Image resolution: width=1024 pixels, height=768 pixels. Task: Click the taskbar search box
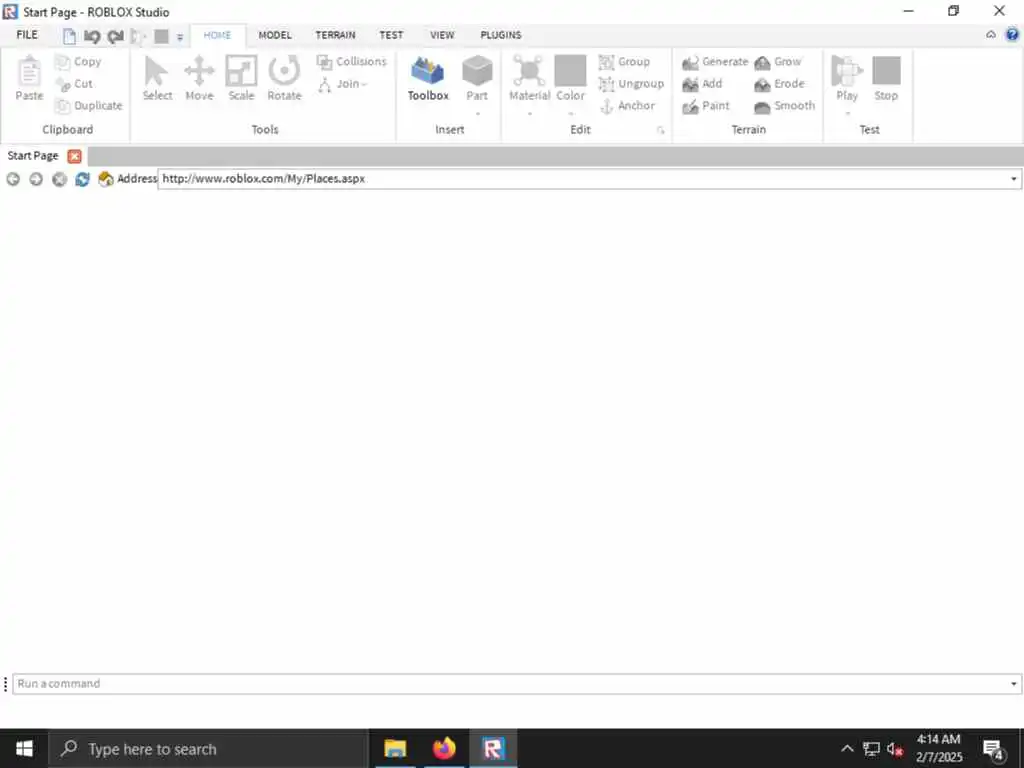coord(209,748)
